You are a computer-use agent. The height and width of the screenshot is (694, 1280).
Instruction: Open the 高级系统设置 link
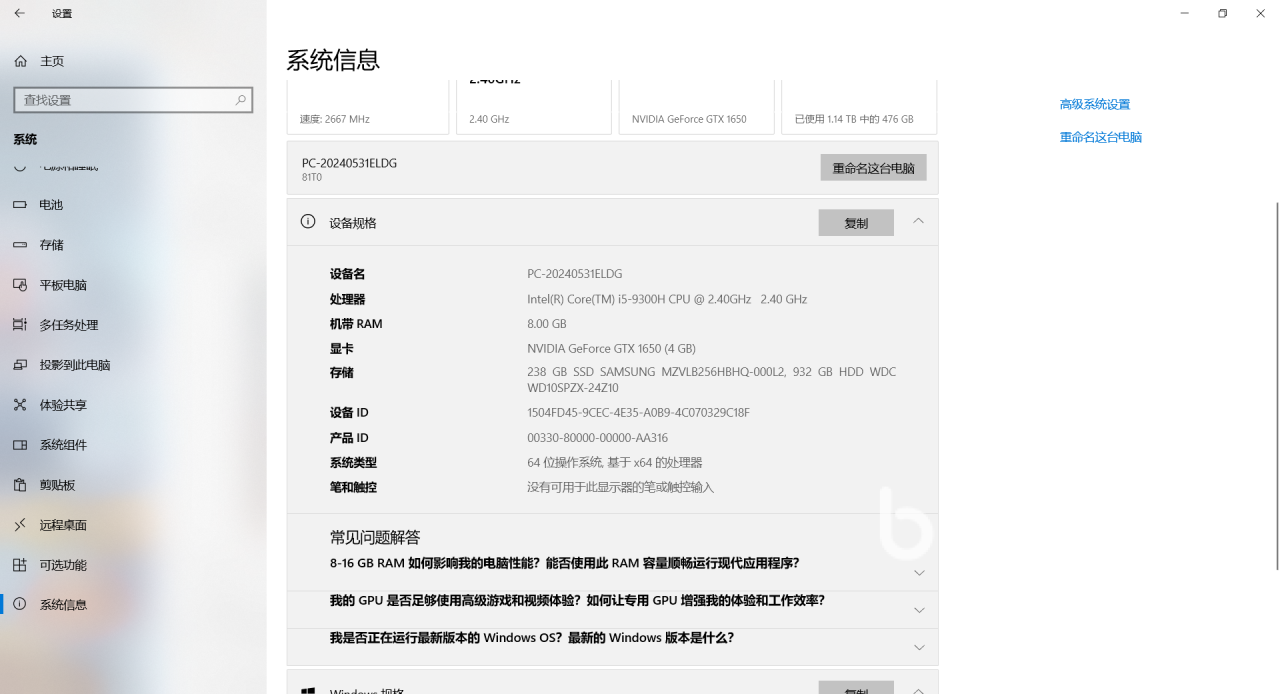[x=1094, y=104]
